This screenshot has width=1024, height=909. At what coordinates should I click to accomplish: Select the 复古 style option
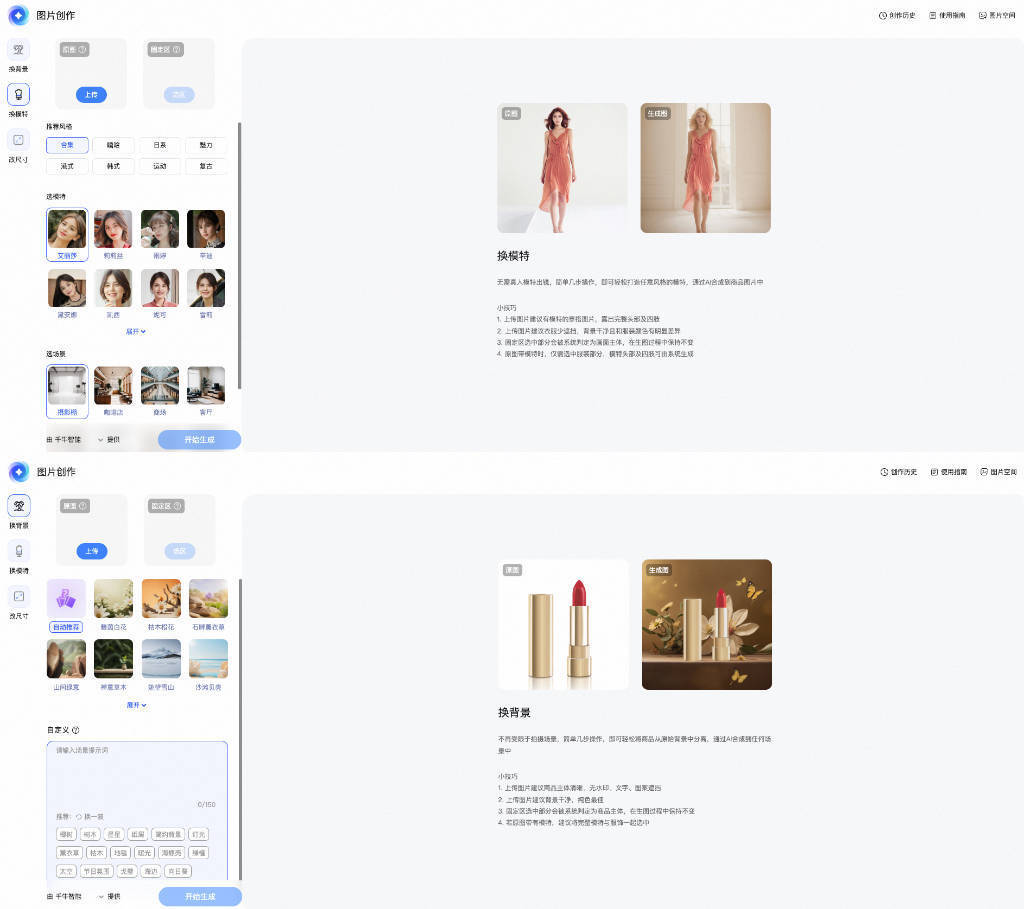coord(205,166)
